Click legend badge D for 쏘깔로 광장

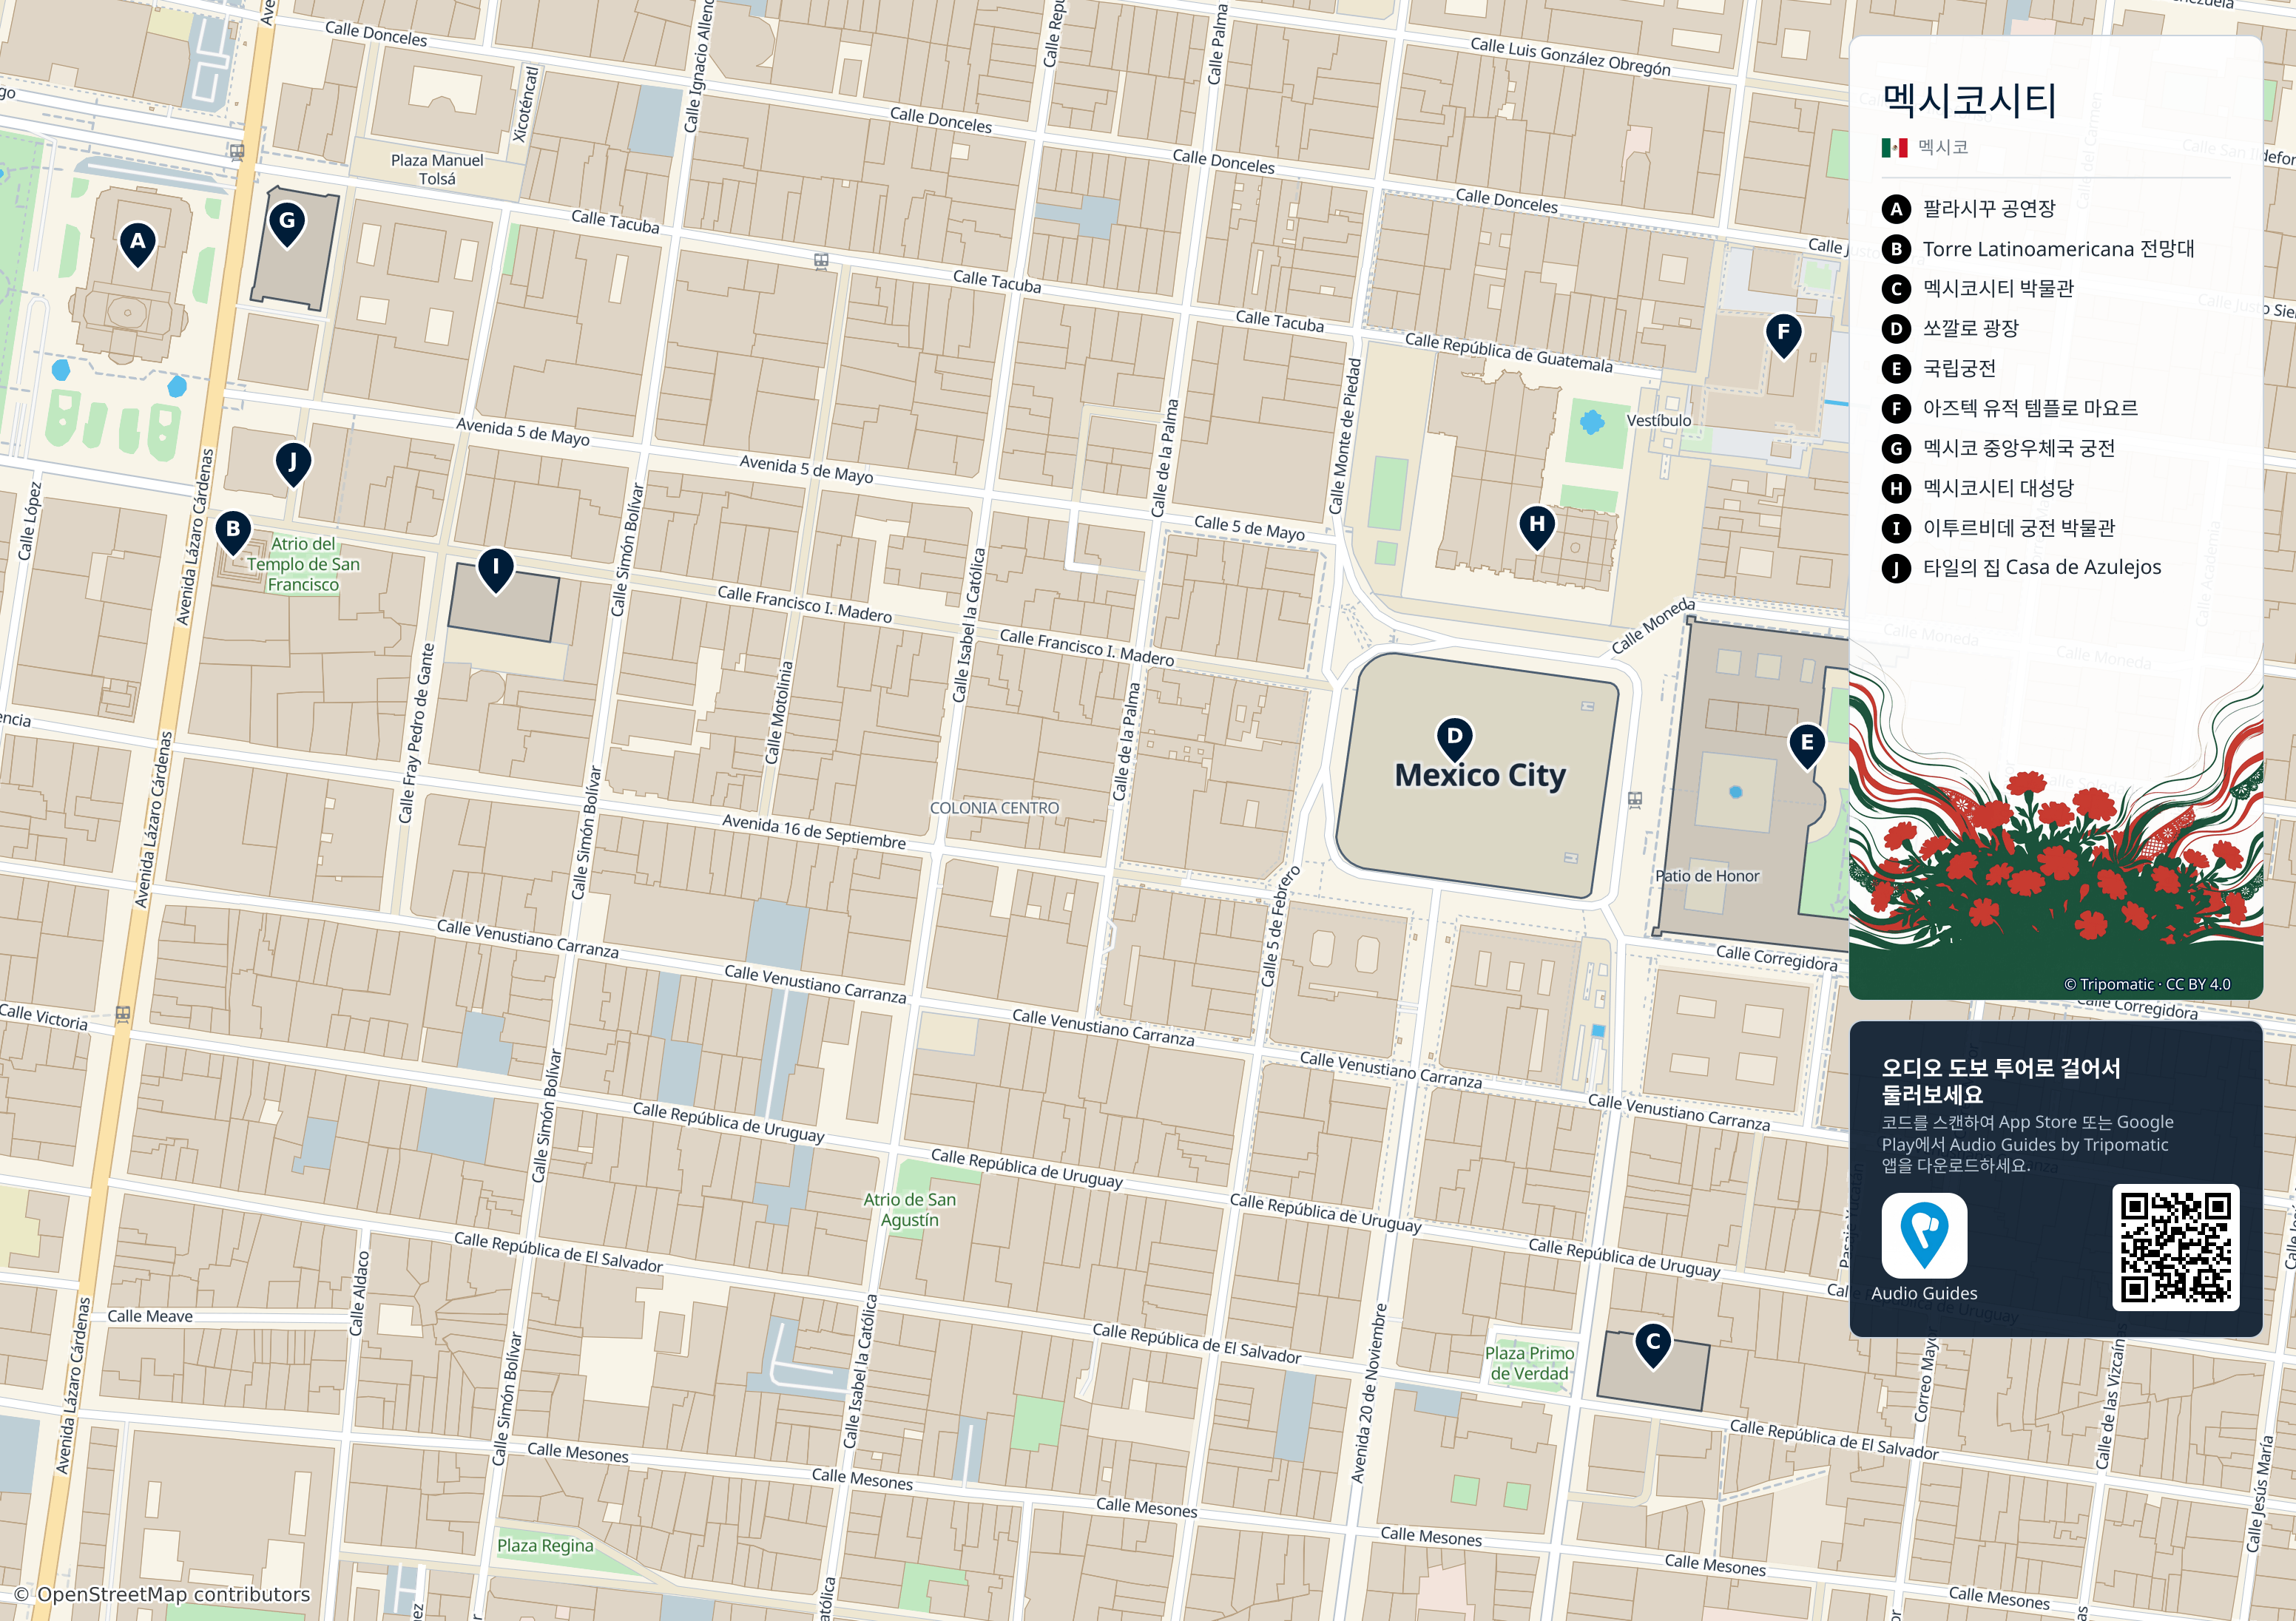point(1895,329)
